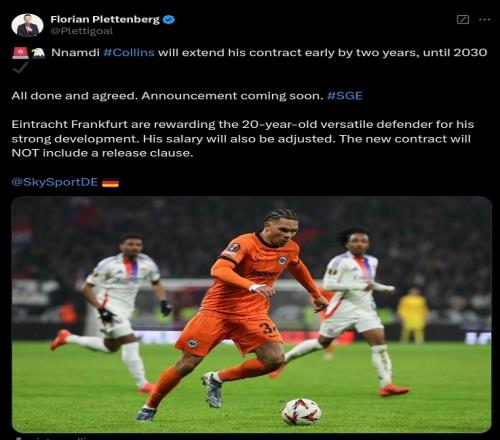Viewport: 500px width, 440px height.
Task: Click the white-kit player on photo's left
Action: (113, 310)
